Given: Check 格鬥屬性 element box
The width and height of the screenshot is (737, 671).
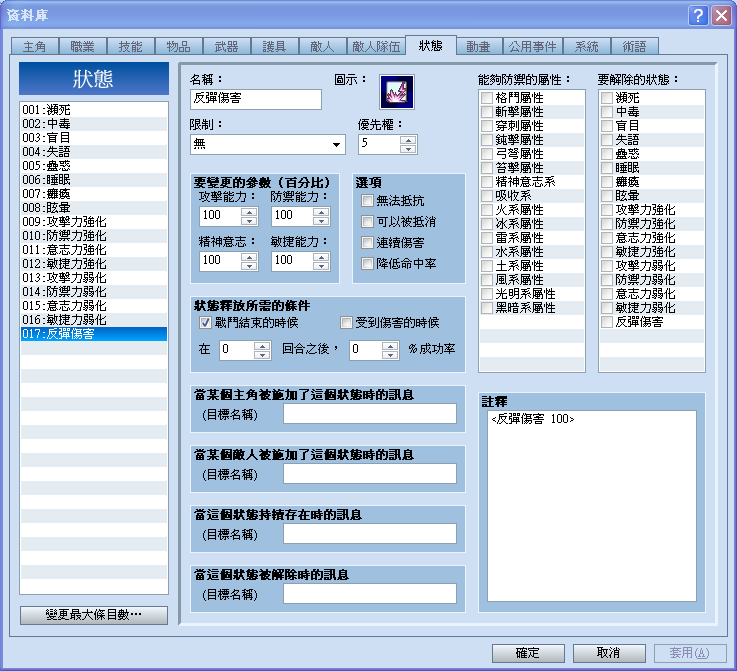Looking at the screenshot, I should [487, 98].
